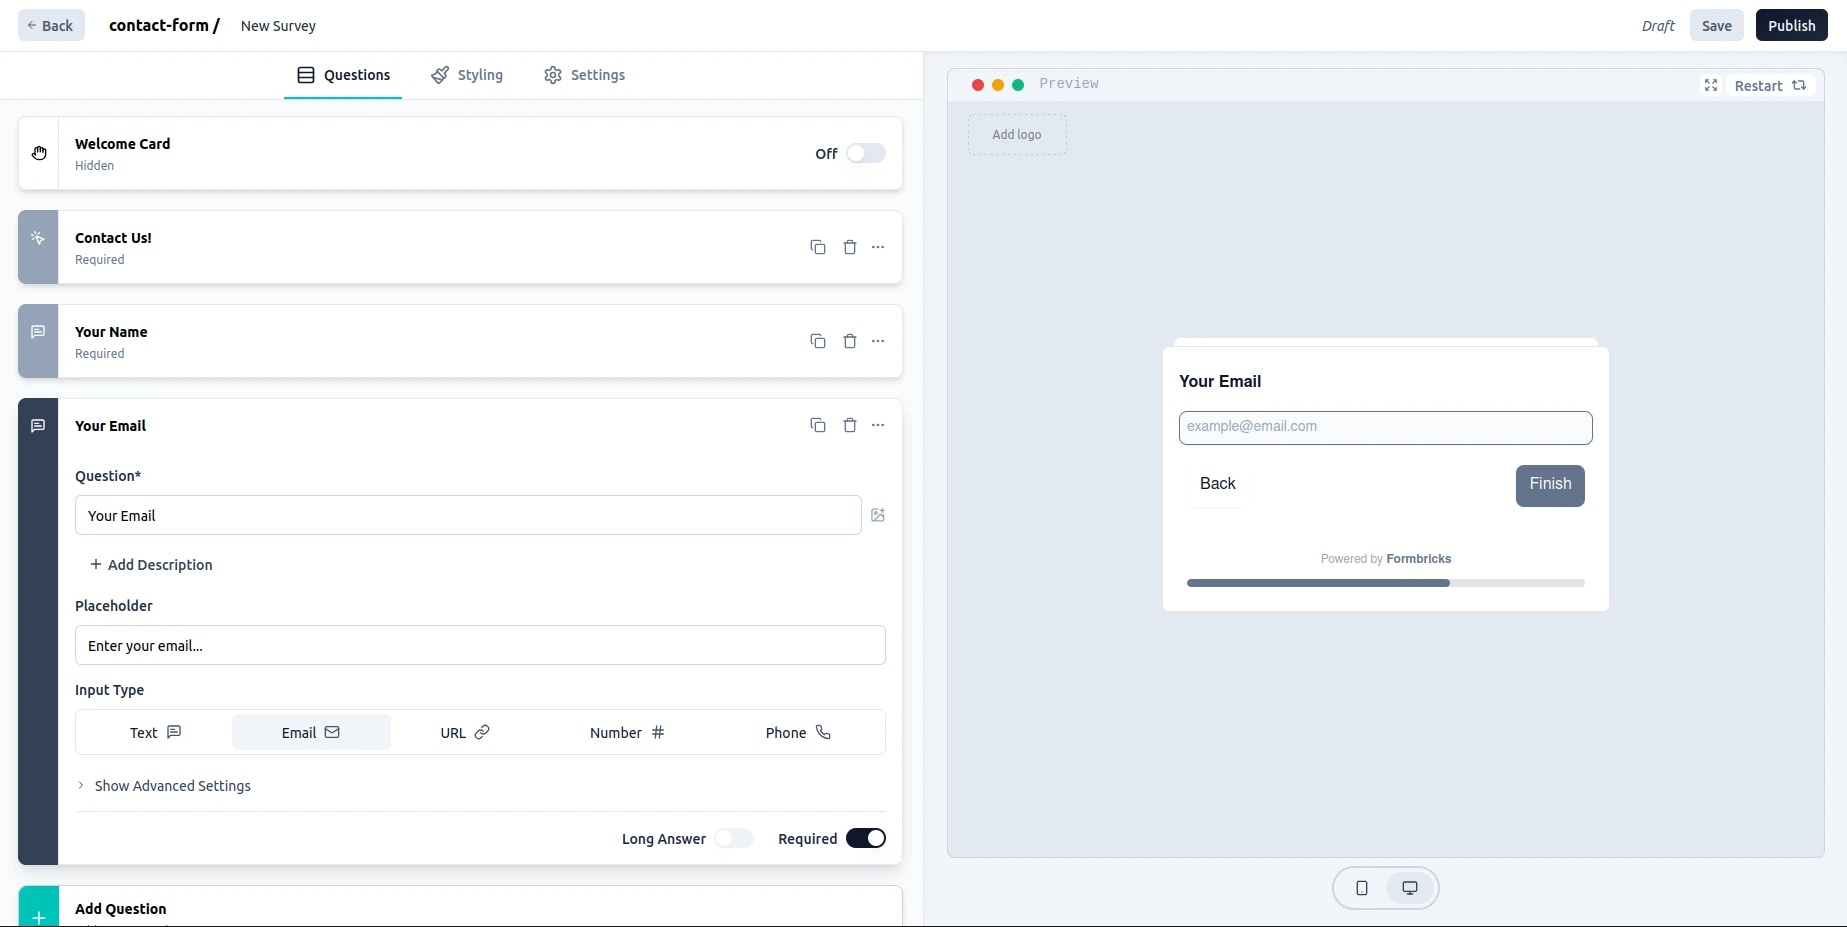The height and width of the screenshot is (927, 1847).
Task: Switch preview to mobile view
Action: click(x=1362, y=888)
